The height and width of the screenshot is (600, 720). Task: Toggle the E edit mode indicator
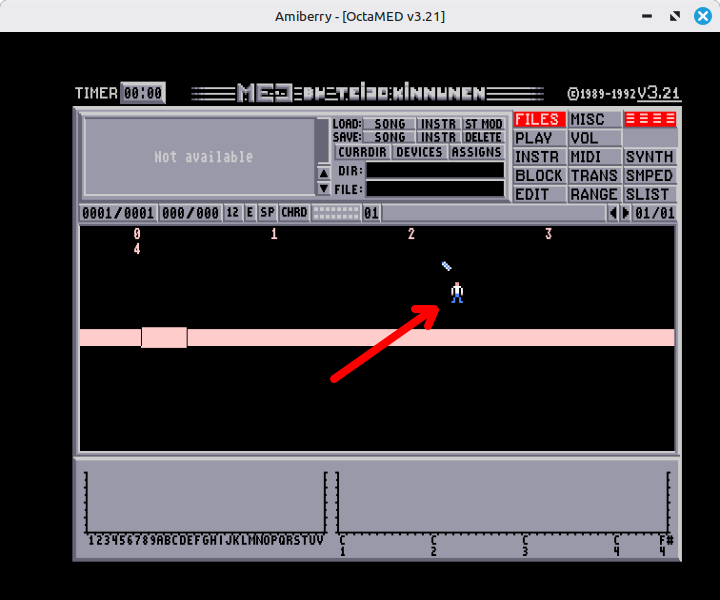coord(250,213)
